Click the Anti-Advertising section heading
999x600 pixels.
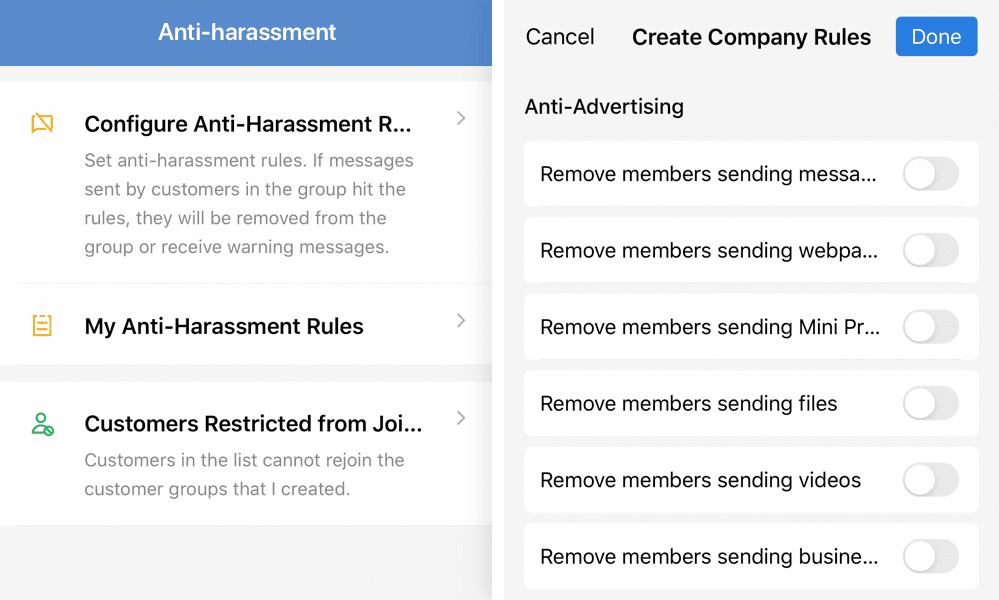coord(604,106)
